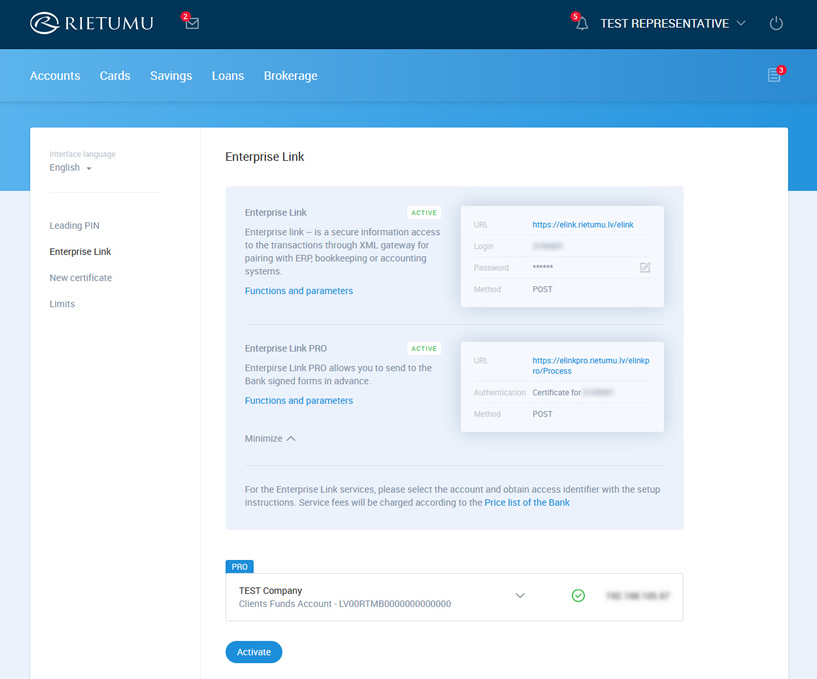This screenshot has width=817, height=679.
Task: Open the messages inbox icon
Action: tap(190, 23)
